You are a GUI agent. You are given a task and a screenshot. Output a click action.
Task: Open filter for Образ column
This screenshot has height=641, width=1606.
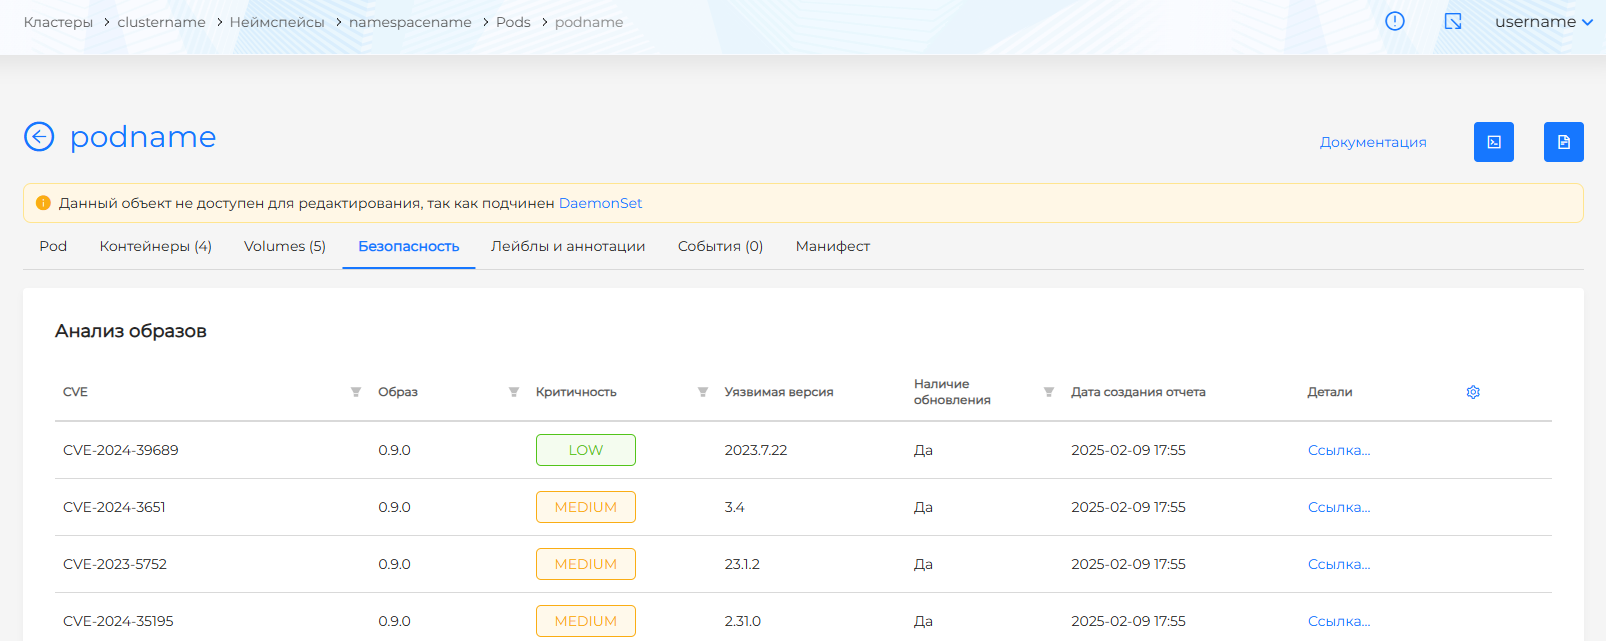point(513,392)
